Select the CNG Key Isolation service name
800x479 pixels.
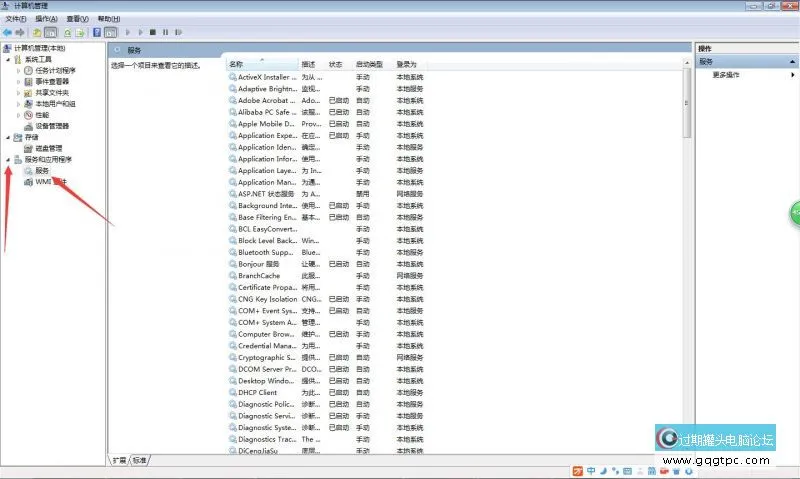pos(267,299)
